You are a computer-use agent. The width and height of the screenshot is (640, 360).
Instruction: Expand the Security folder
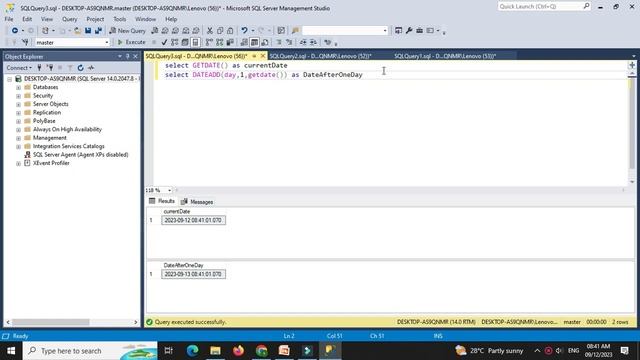tap(18, 96)
